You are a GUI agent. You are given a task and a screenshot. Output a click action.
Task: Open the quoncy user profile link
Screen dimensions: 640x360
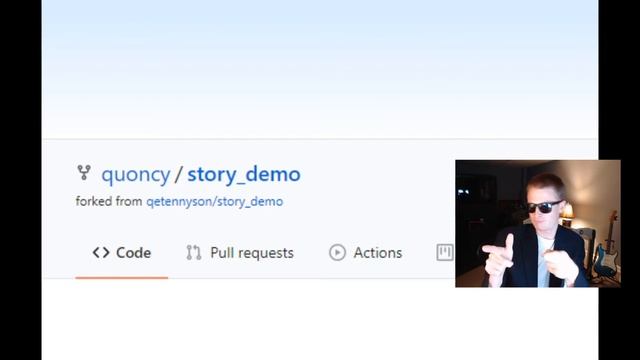point(136,175)
